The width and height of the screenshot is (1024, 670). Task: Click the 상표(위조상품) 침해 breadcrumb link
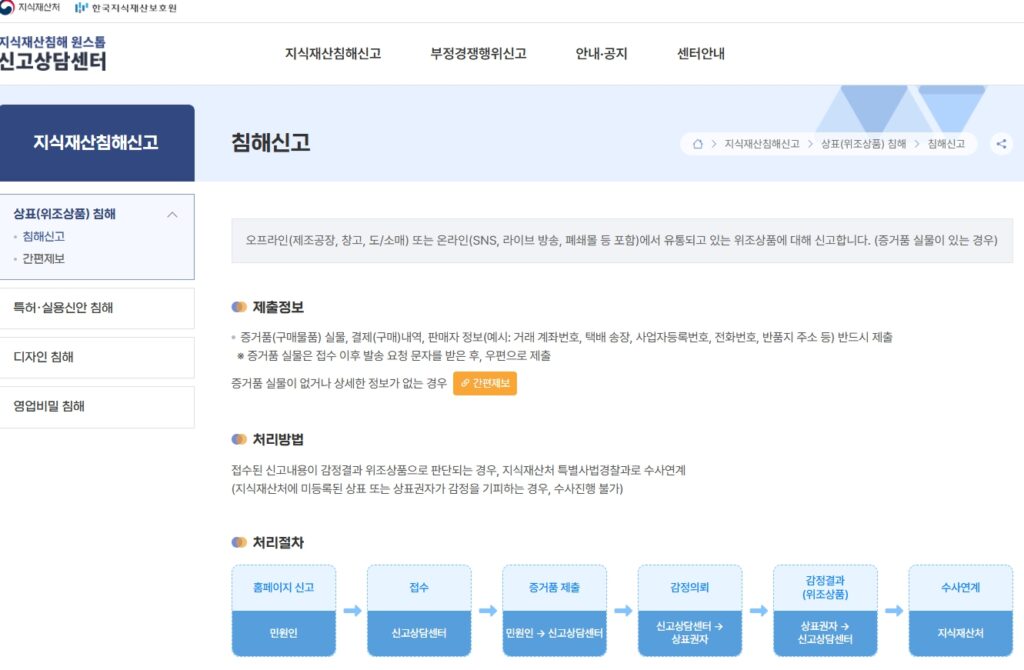[x=863, y=144]
